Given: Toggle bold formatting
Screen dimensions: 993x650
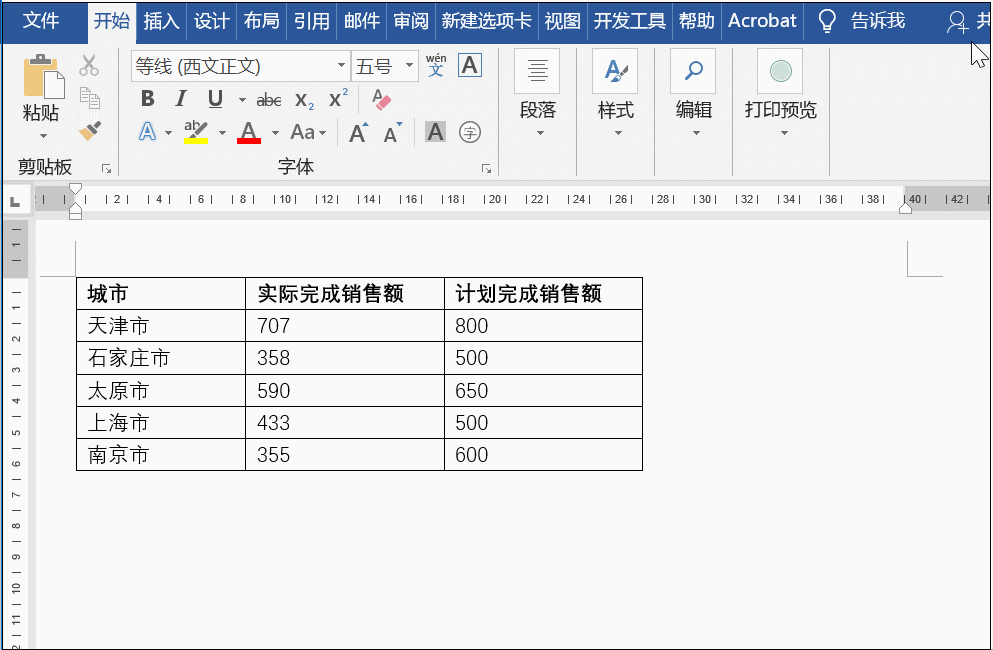Looking at the screenshot, I should click(x=148, y=99).
